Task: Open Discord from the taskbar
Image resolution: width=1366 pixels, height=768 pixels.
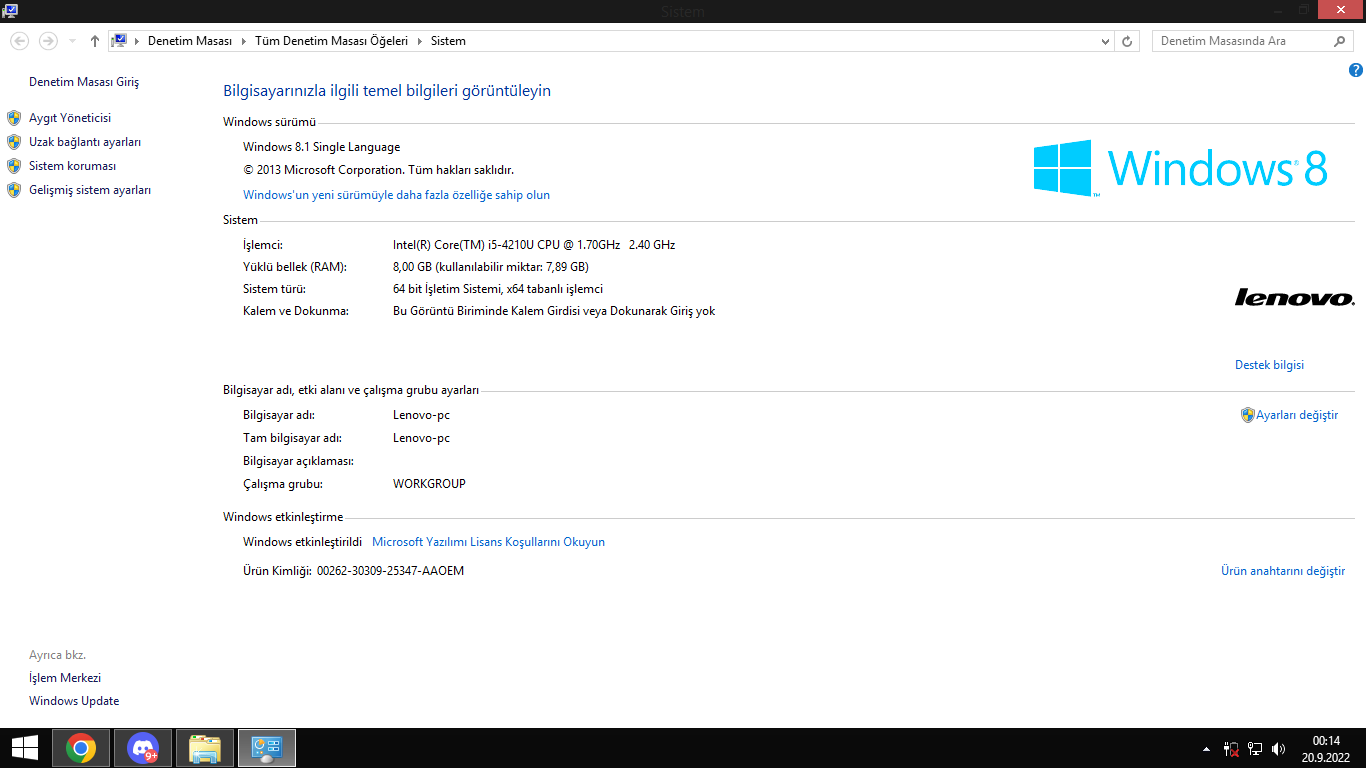Action: (x=143, y=748)
